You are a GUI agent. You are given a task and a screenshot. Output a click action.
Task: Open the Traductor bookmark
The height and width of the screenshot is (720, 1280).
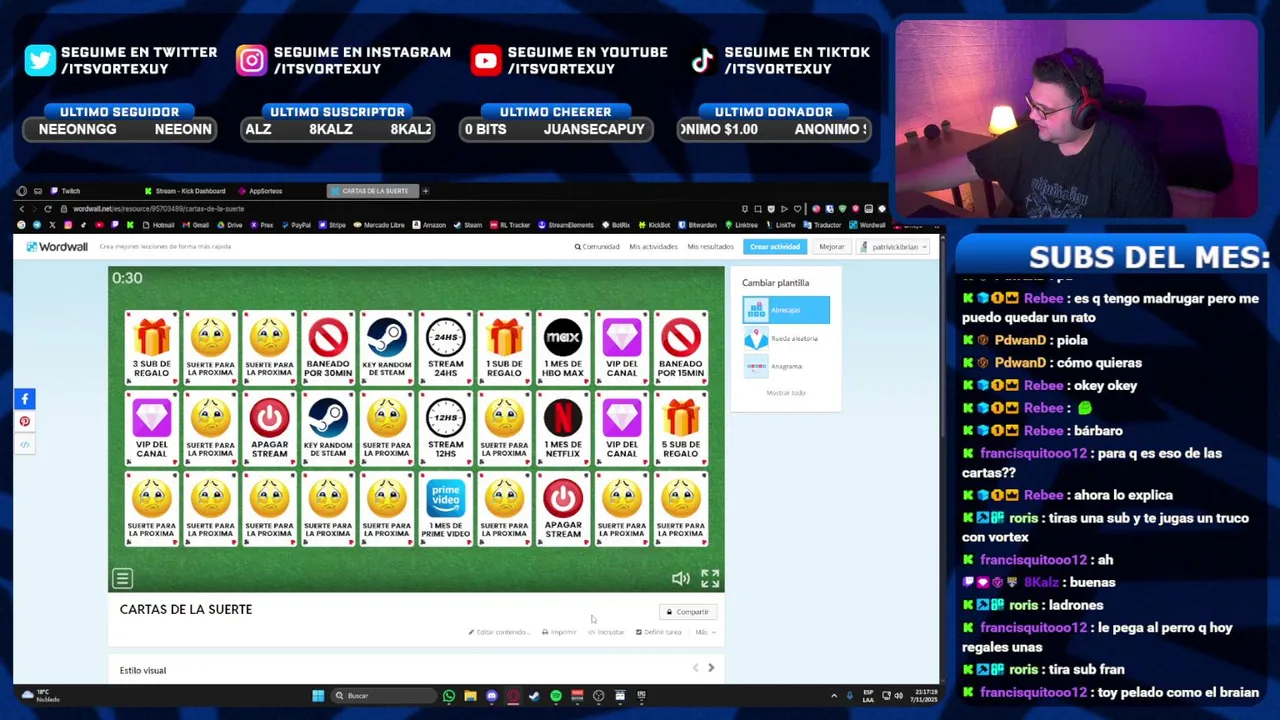pos(823,225)
